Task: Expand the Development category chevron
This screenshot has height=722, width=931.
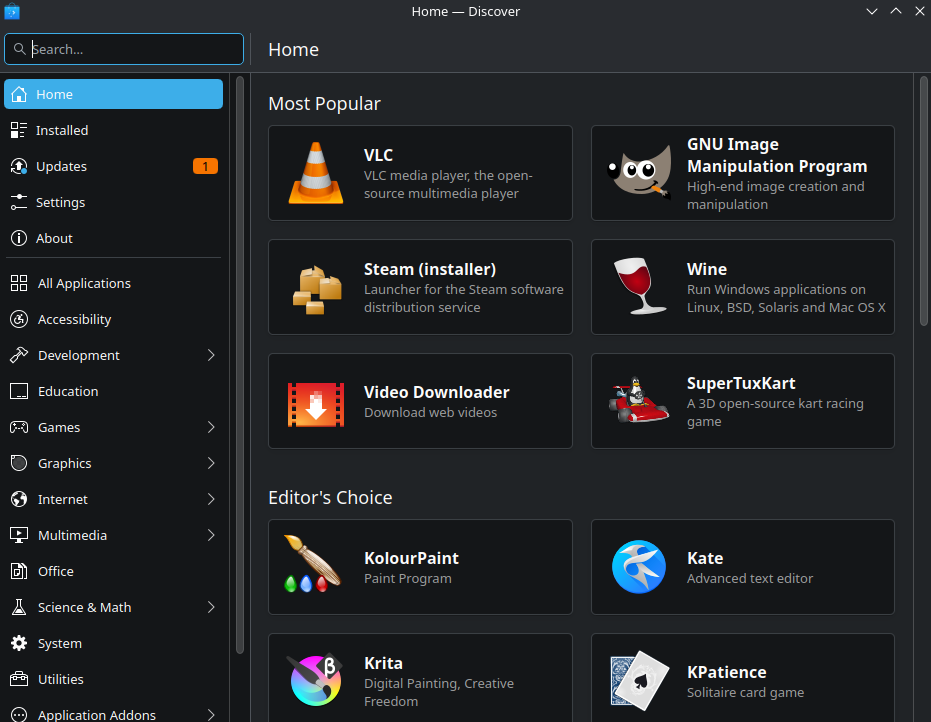Action: coord(211,355)
